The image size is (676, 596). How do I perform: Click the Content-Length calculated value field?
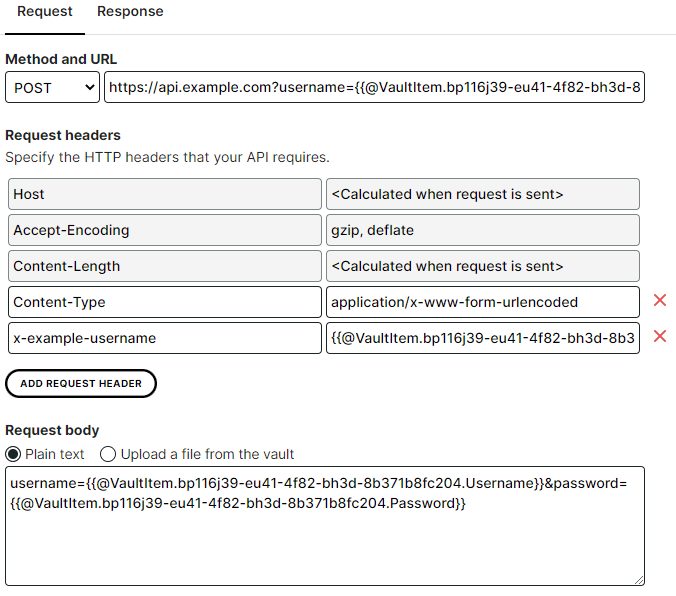(x=483, y=266)
